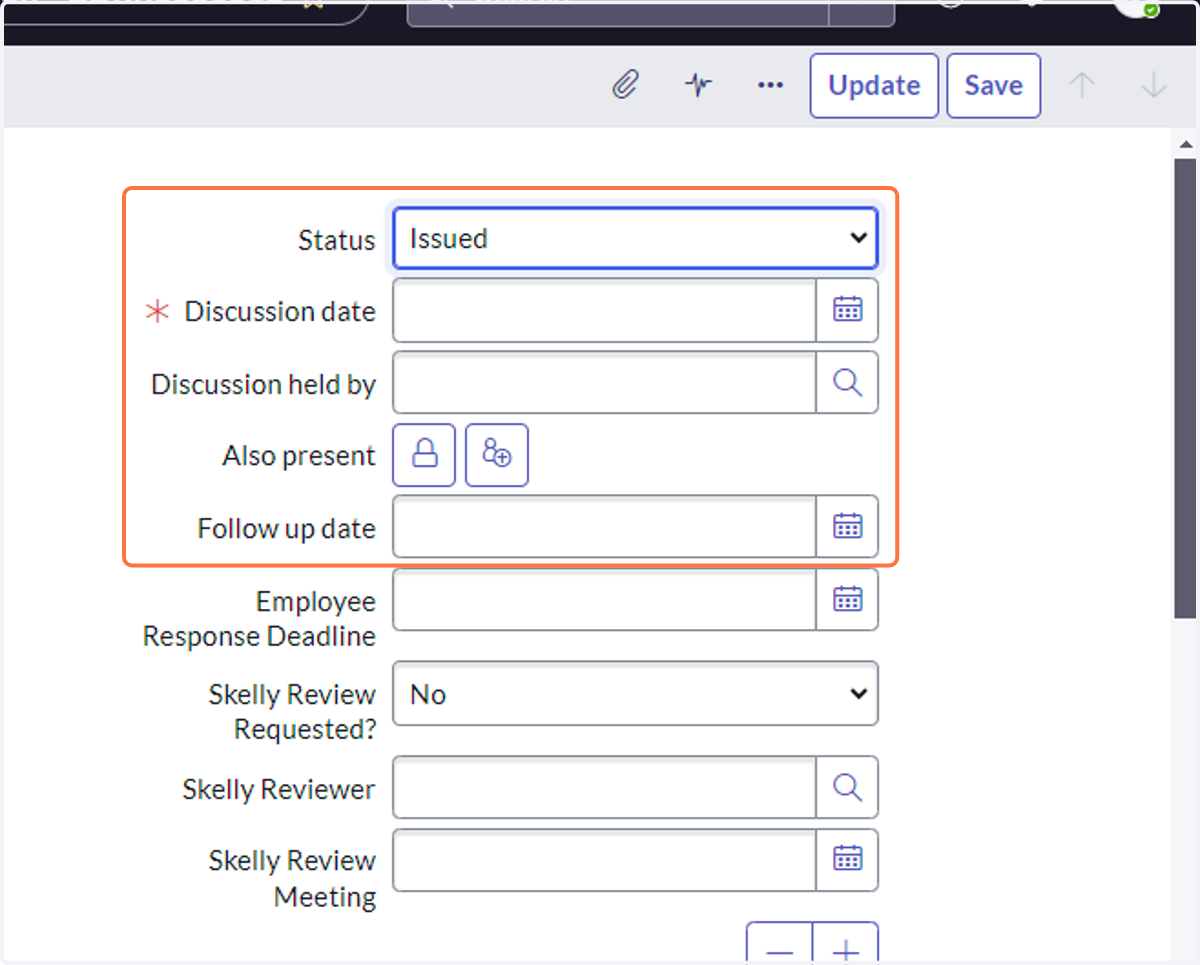Screen dimensions: 1200x965
Task: Click the Status field label
Action: pyautogui.click(x=337, y=240)
